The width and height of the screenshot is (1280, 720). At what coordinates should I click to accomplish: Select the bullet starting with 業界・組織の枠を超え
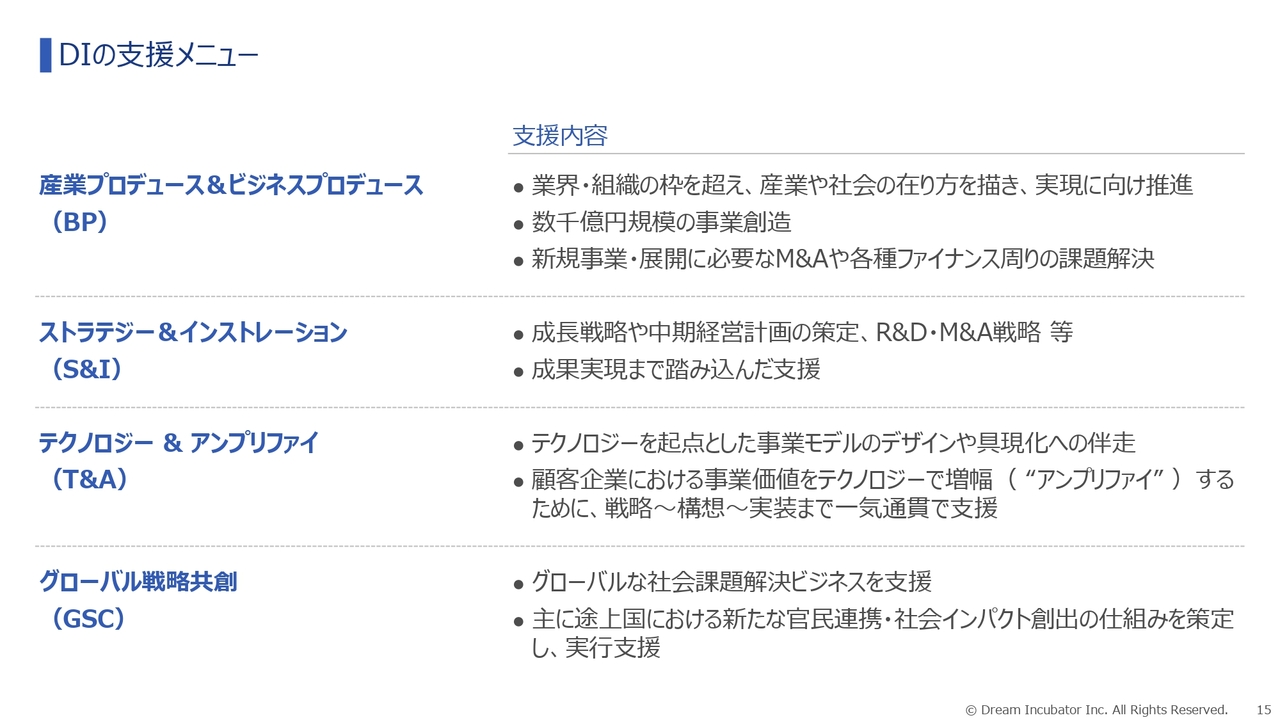coord(862,185)
